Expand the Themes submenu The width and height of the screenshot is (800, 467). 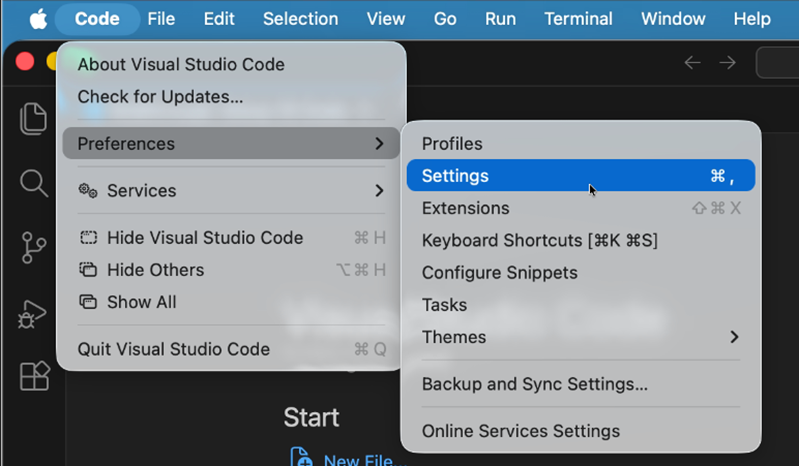click(x=580, y=337)
